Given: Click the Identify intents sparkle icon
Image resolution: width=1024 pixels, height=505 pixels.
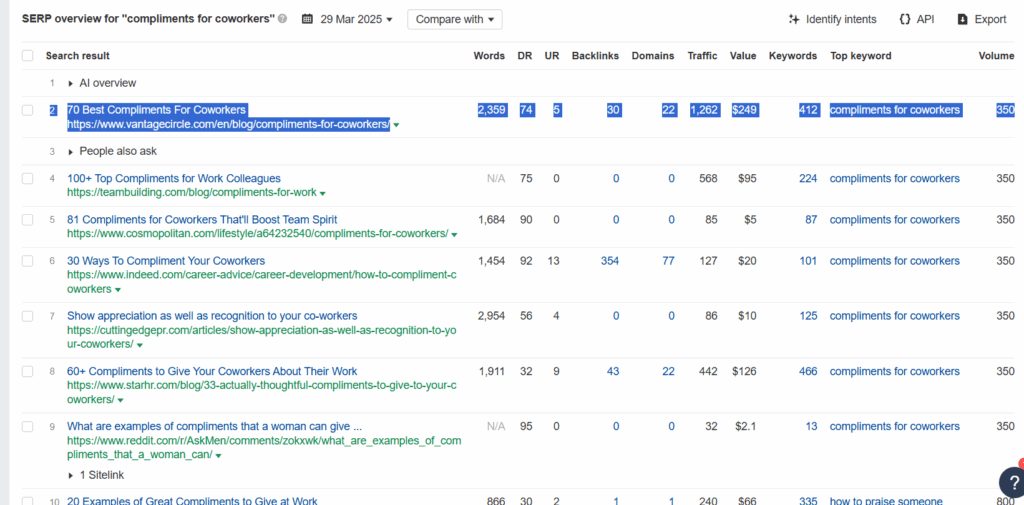Looking at the screenshot, I should point(794,19).
